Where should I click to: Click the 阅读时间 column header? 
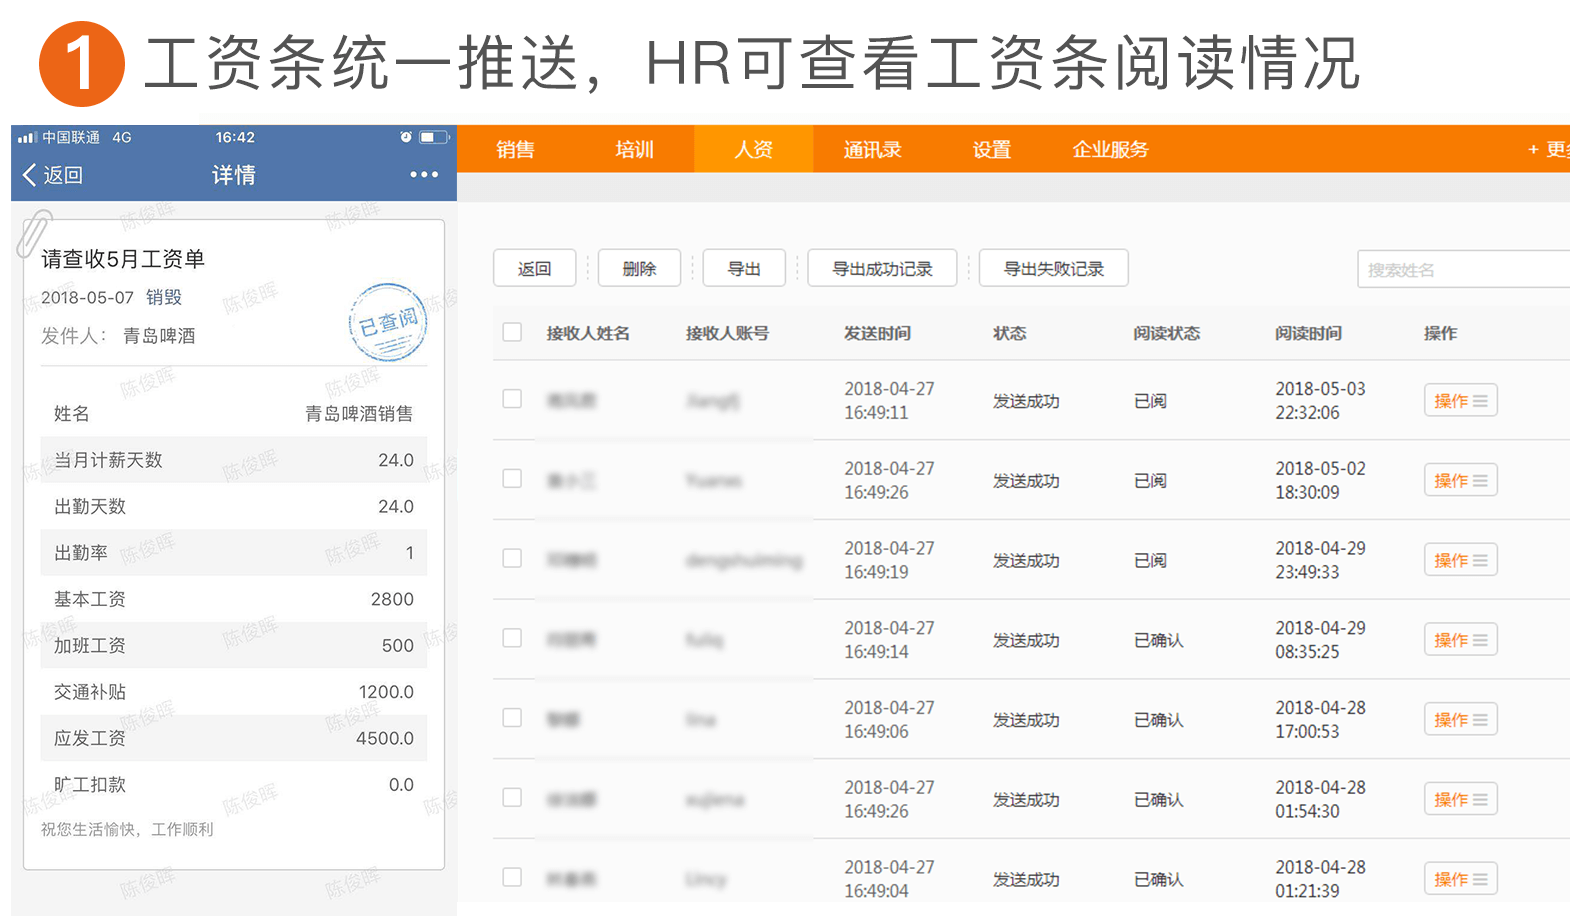(x=1308, y=333)
